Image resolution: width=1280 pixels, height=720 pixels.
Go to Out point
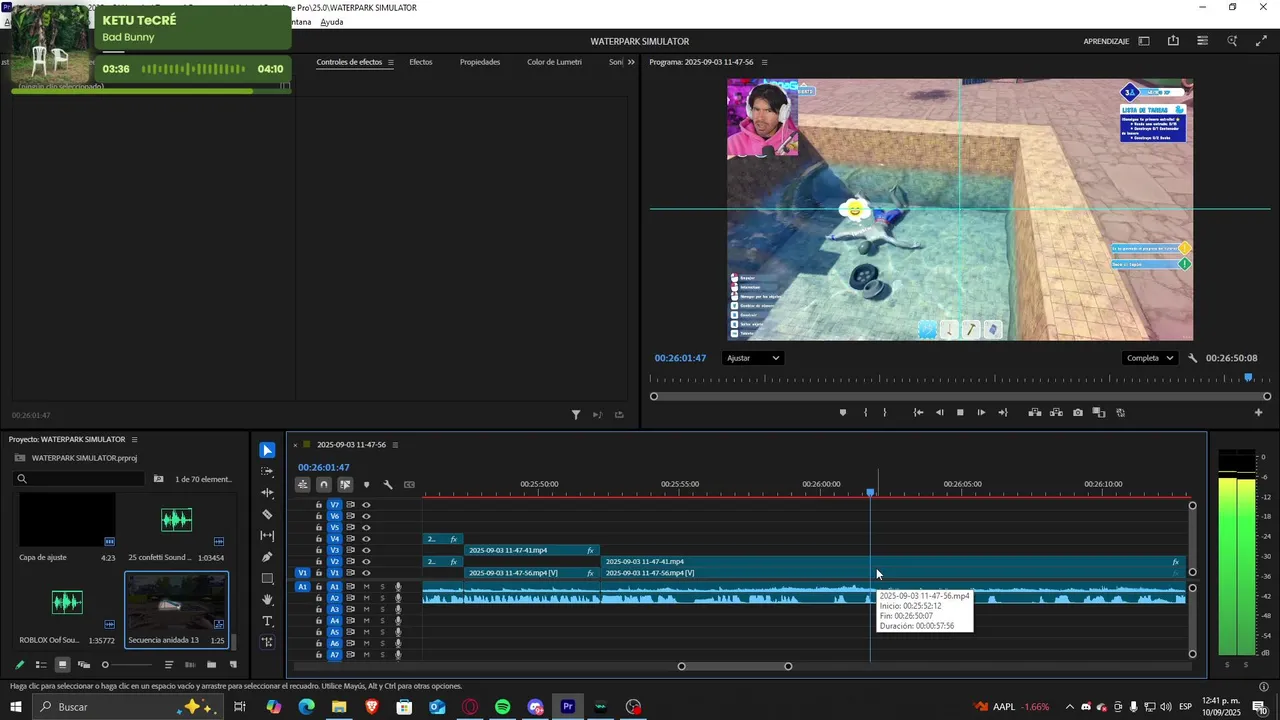click(1002, 412)
